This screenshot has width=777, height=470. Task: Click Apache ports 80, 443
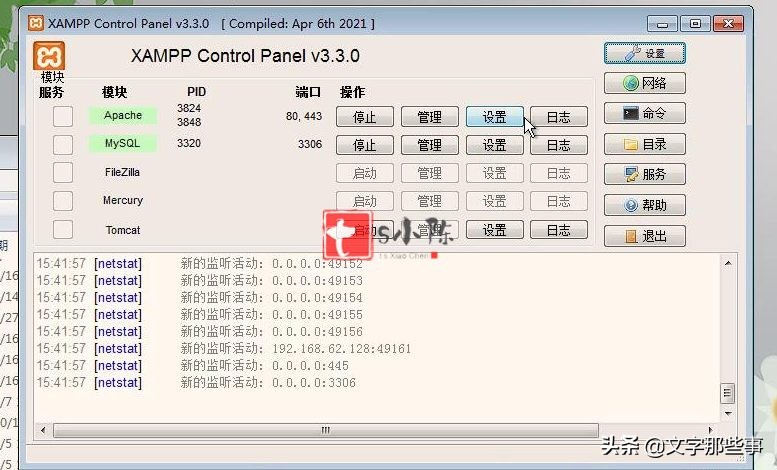coord(304,116)
